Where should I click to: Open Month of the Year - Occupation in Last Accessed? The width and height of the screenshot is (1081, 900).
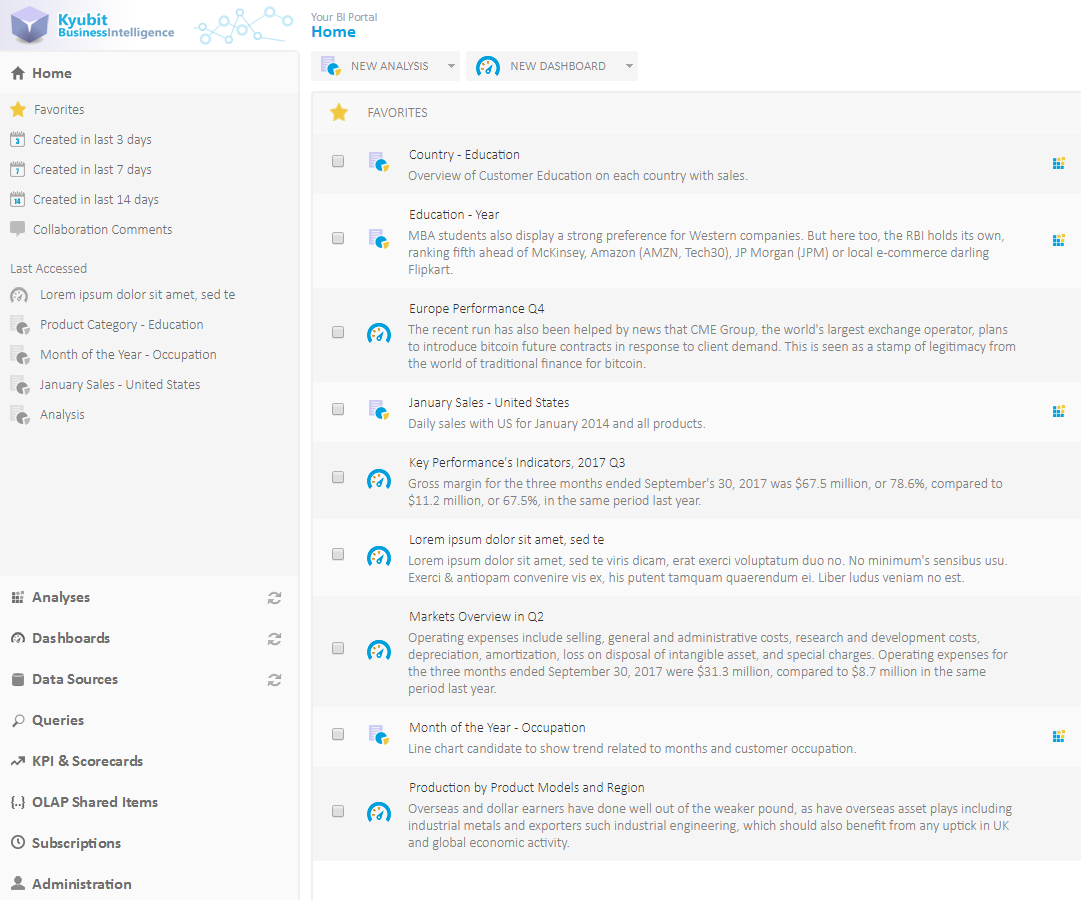(128, 354)
